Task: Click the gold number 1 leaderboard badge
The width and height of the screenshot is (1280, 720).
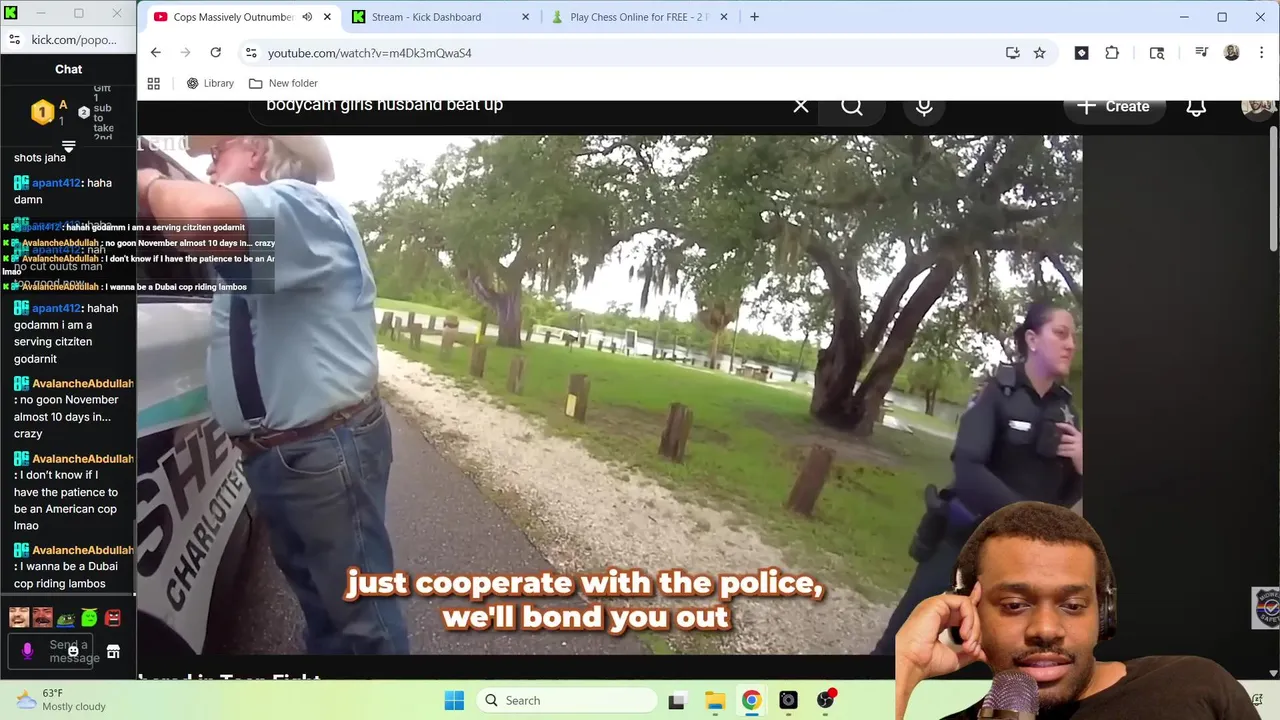Action: click(x=42, y=113)
